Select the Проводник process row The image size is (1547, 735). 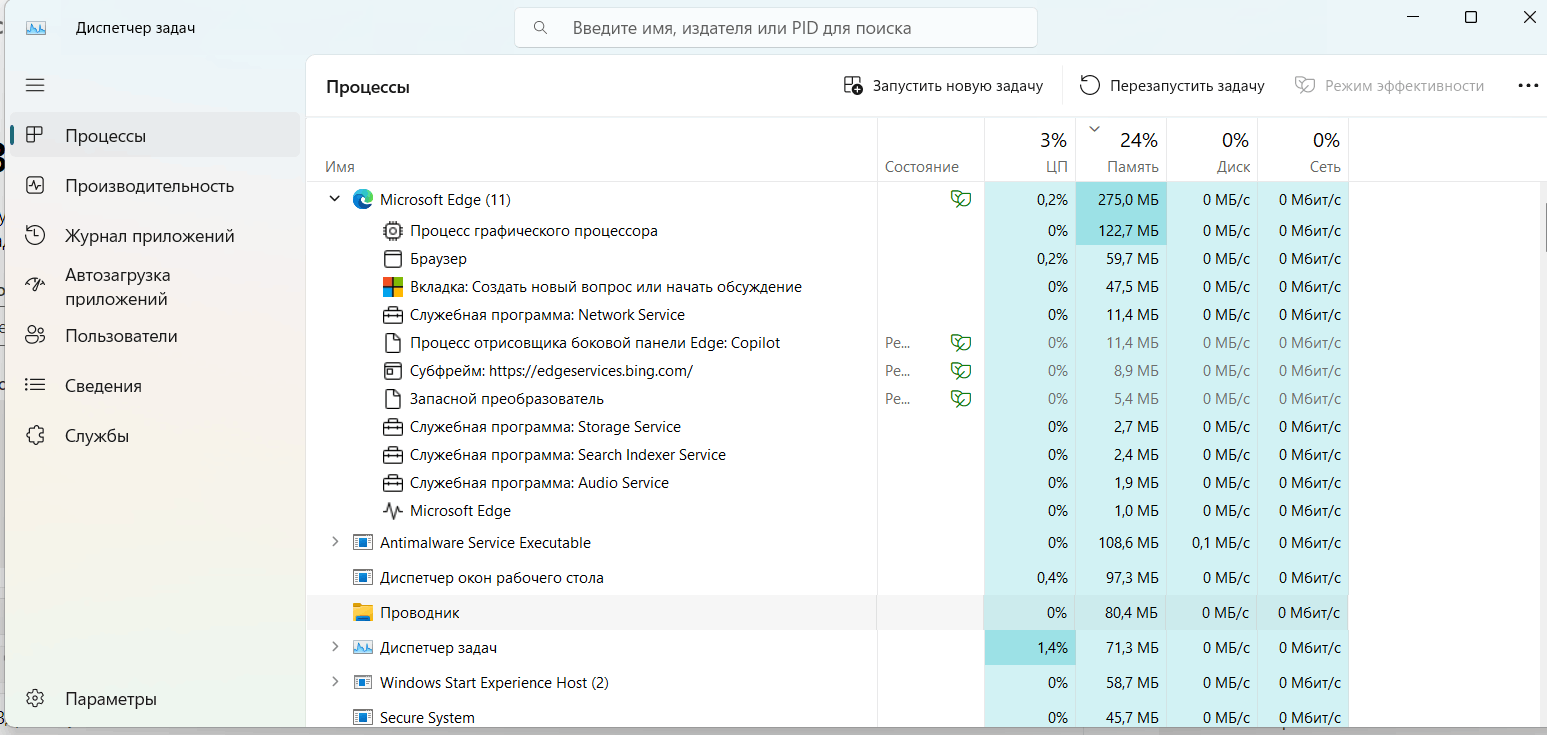click(827, 613)
